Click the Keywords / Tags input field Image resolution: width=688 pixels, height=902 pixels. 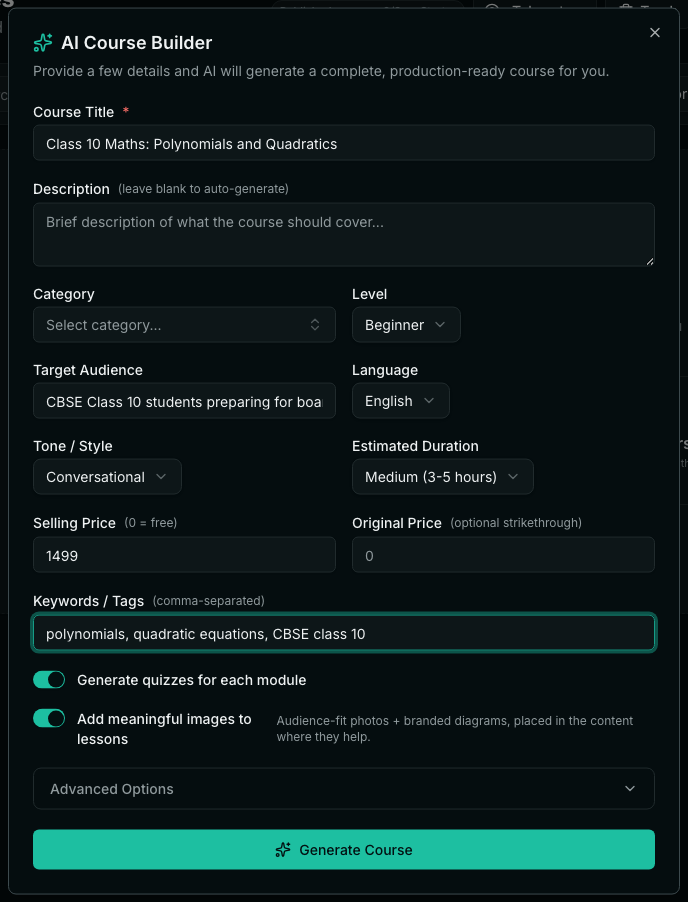[344, 633]
